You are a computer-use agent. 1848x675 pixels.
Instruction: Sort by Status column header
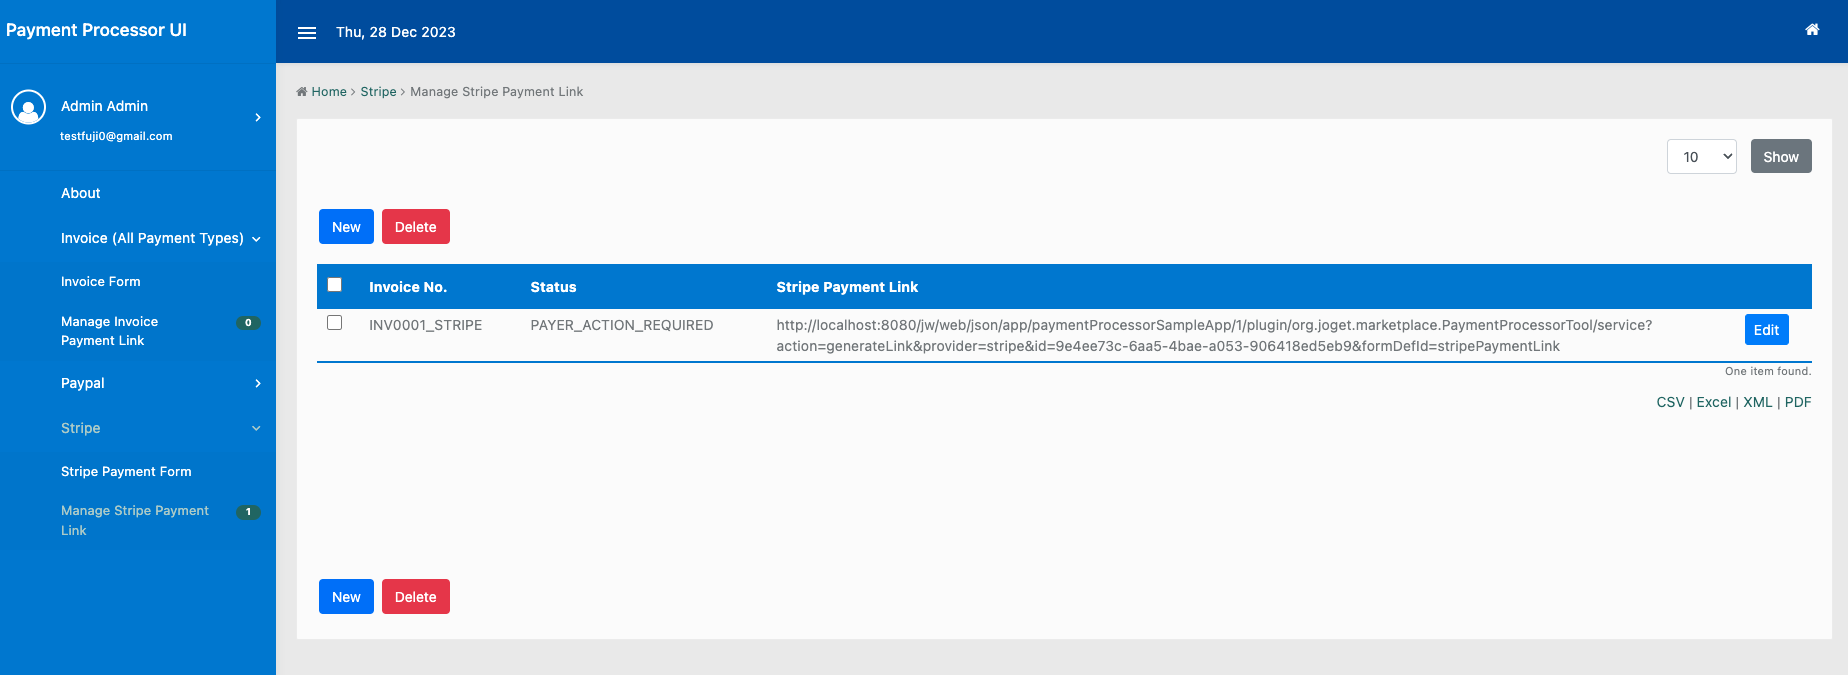point(553,288)
